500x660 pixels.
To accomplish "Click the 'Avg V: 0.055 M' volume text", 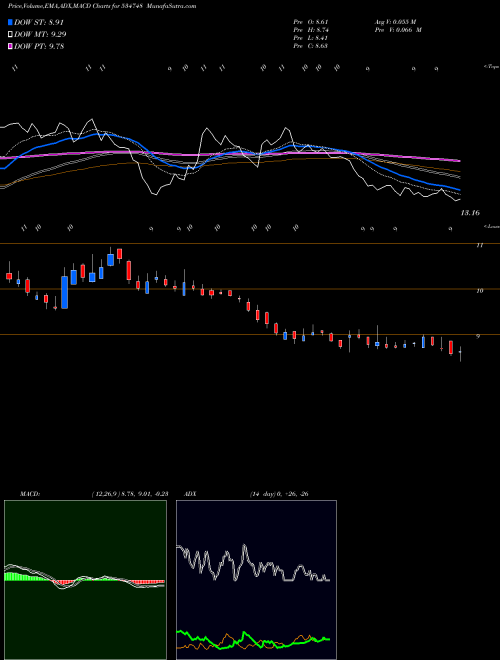I will click(397, 21).
